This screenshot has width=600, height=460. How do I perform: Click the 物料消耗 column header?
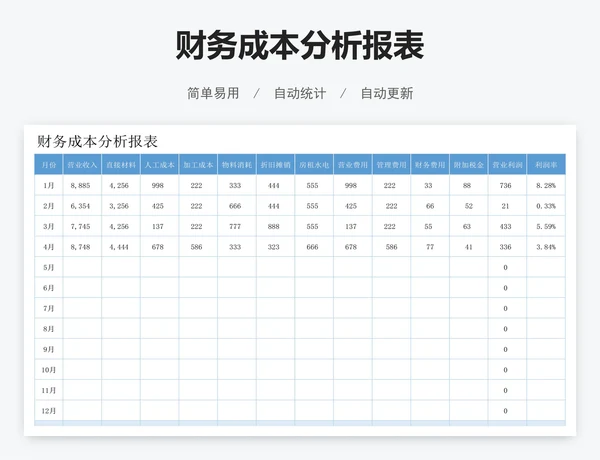tap(237, 165)
